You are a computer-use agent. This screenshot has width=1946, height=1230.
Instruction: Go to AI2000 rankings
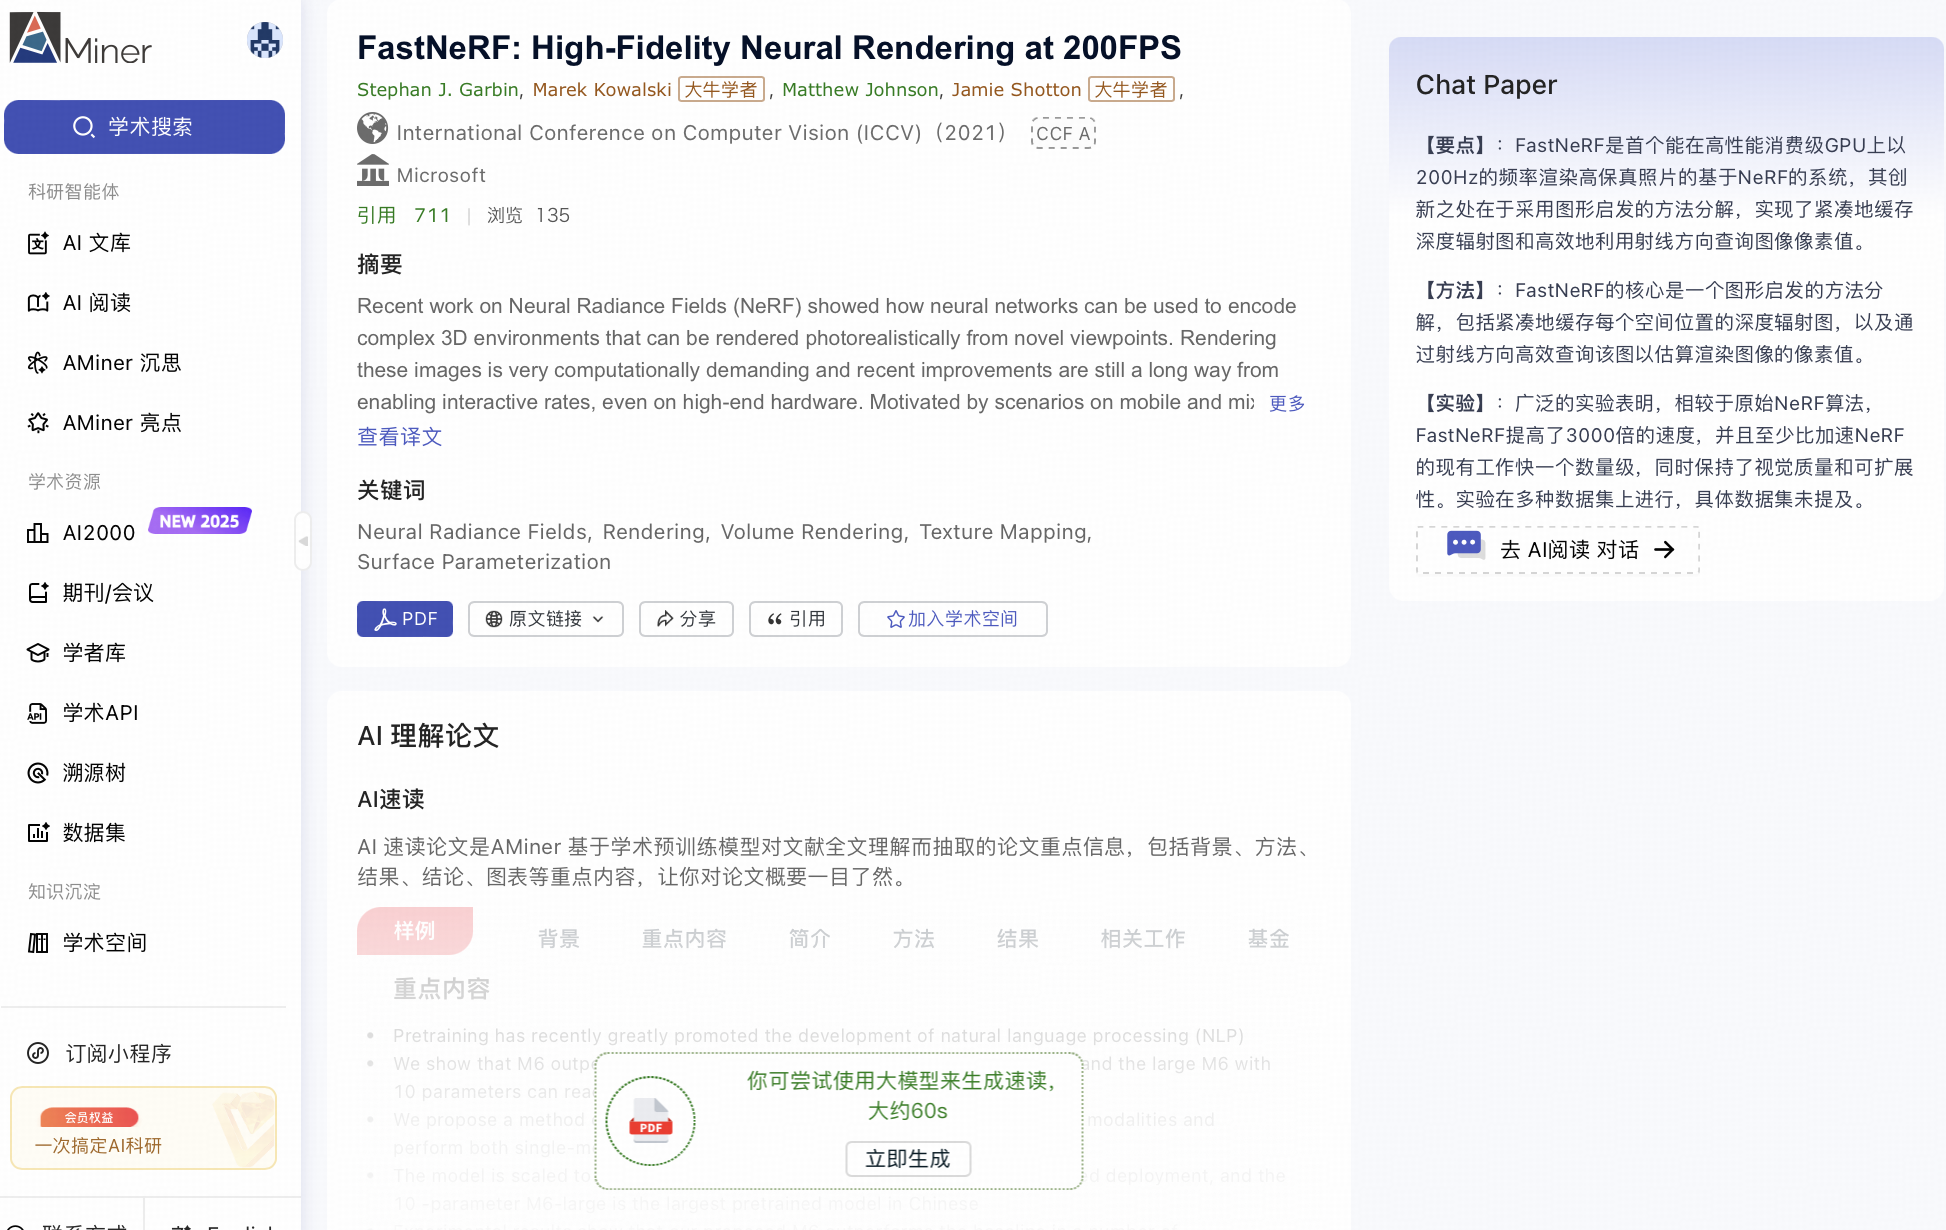tap(98, 533)
